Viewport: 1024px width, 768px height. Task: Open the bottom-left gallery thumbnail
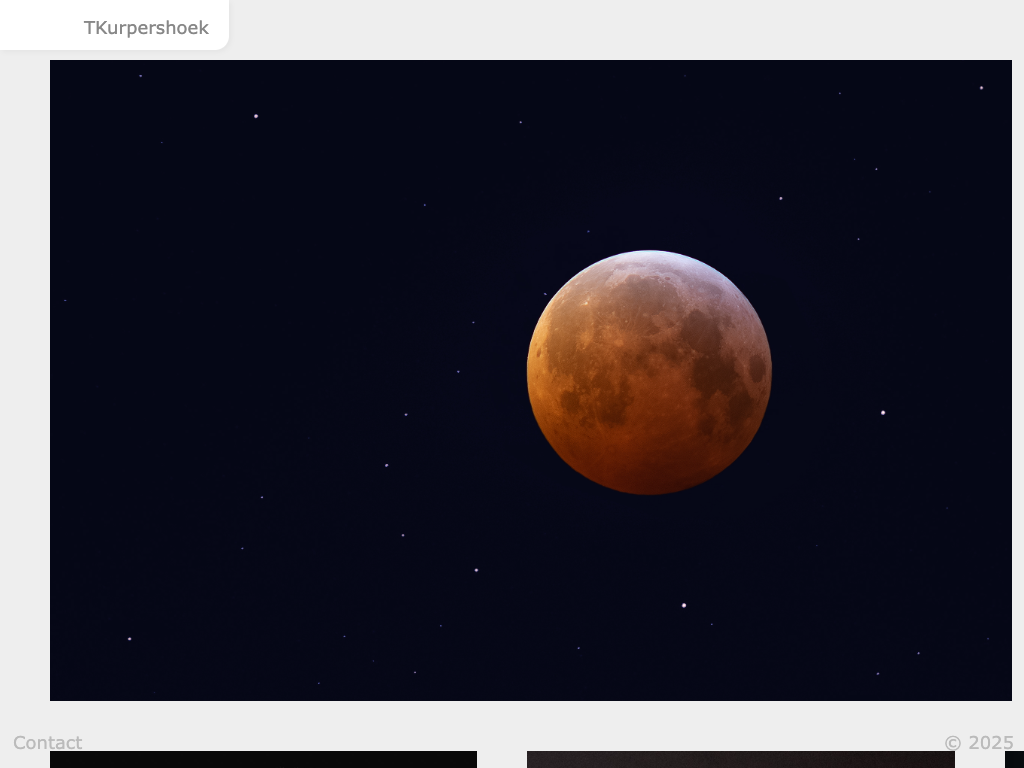pyautogui.click(x=263, y=759)
